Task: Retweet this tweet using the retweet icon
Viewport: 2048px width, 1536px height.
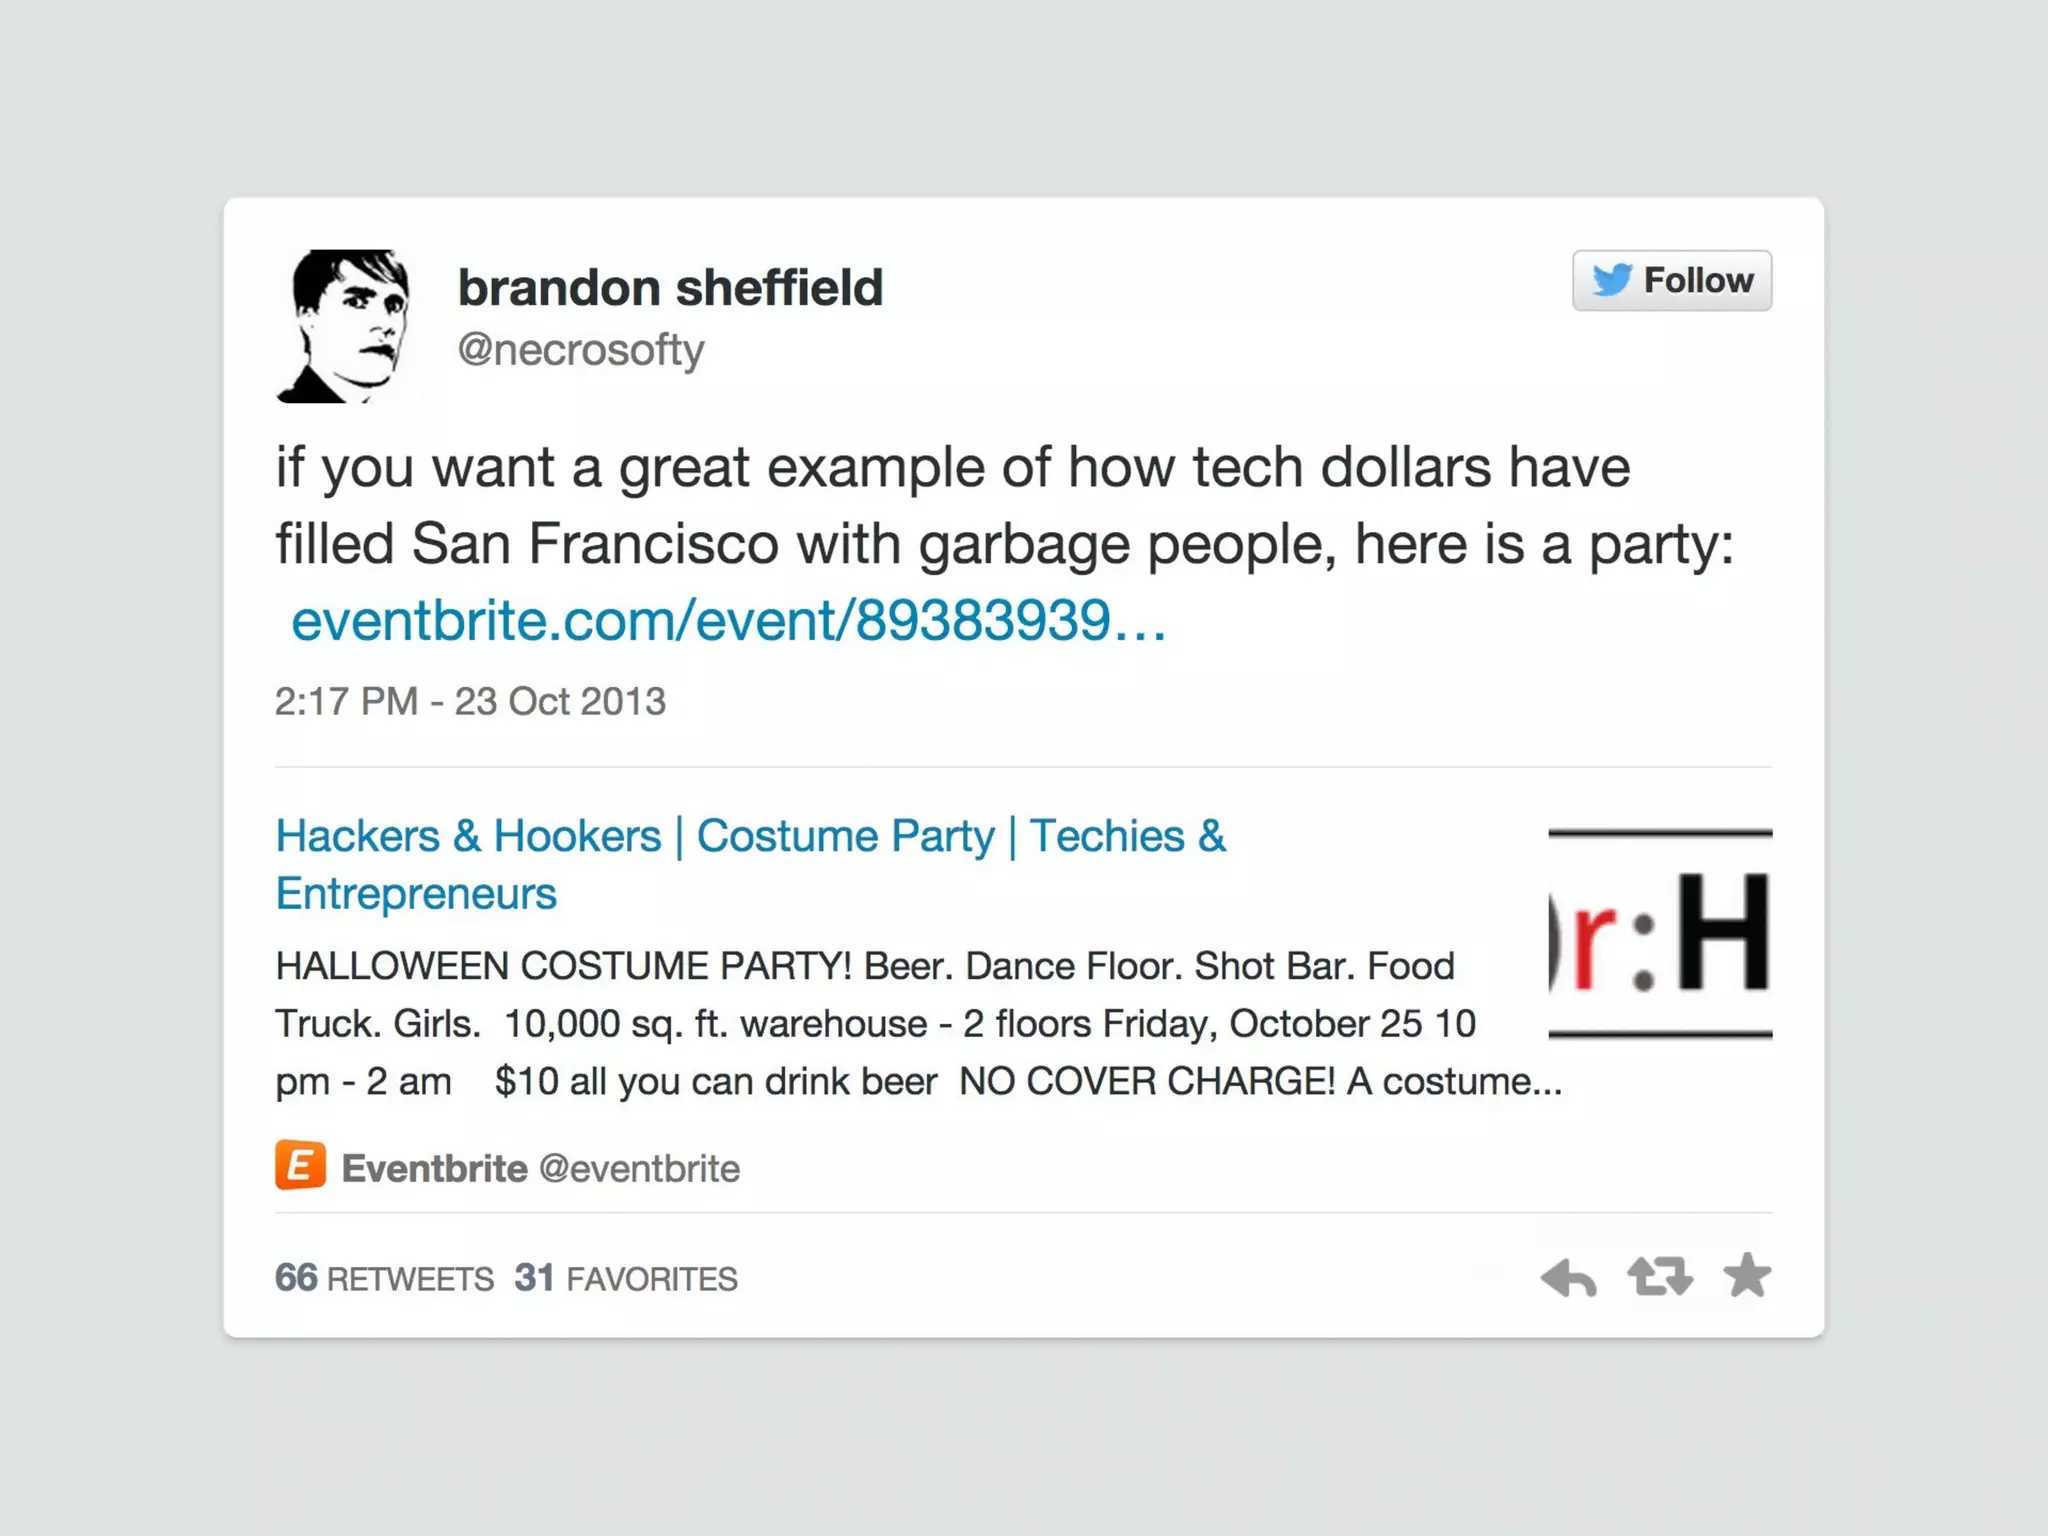Action: pos(1659,1277)
